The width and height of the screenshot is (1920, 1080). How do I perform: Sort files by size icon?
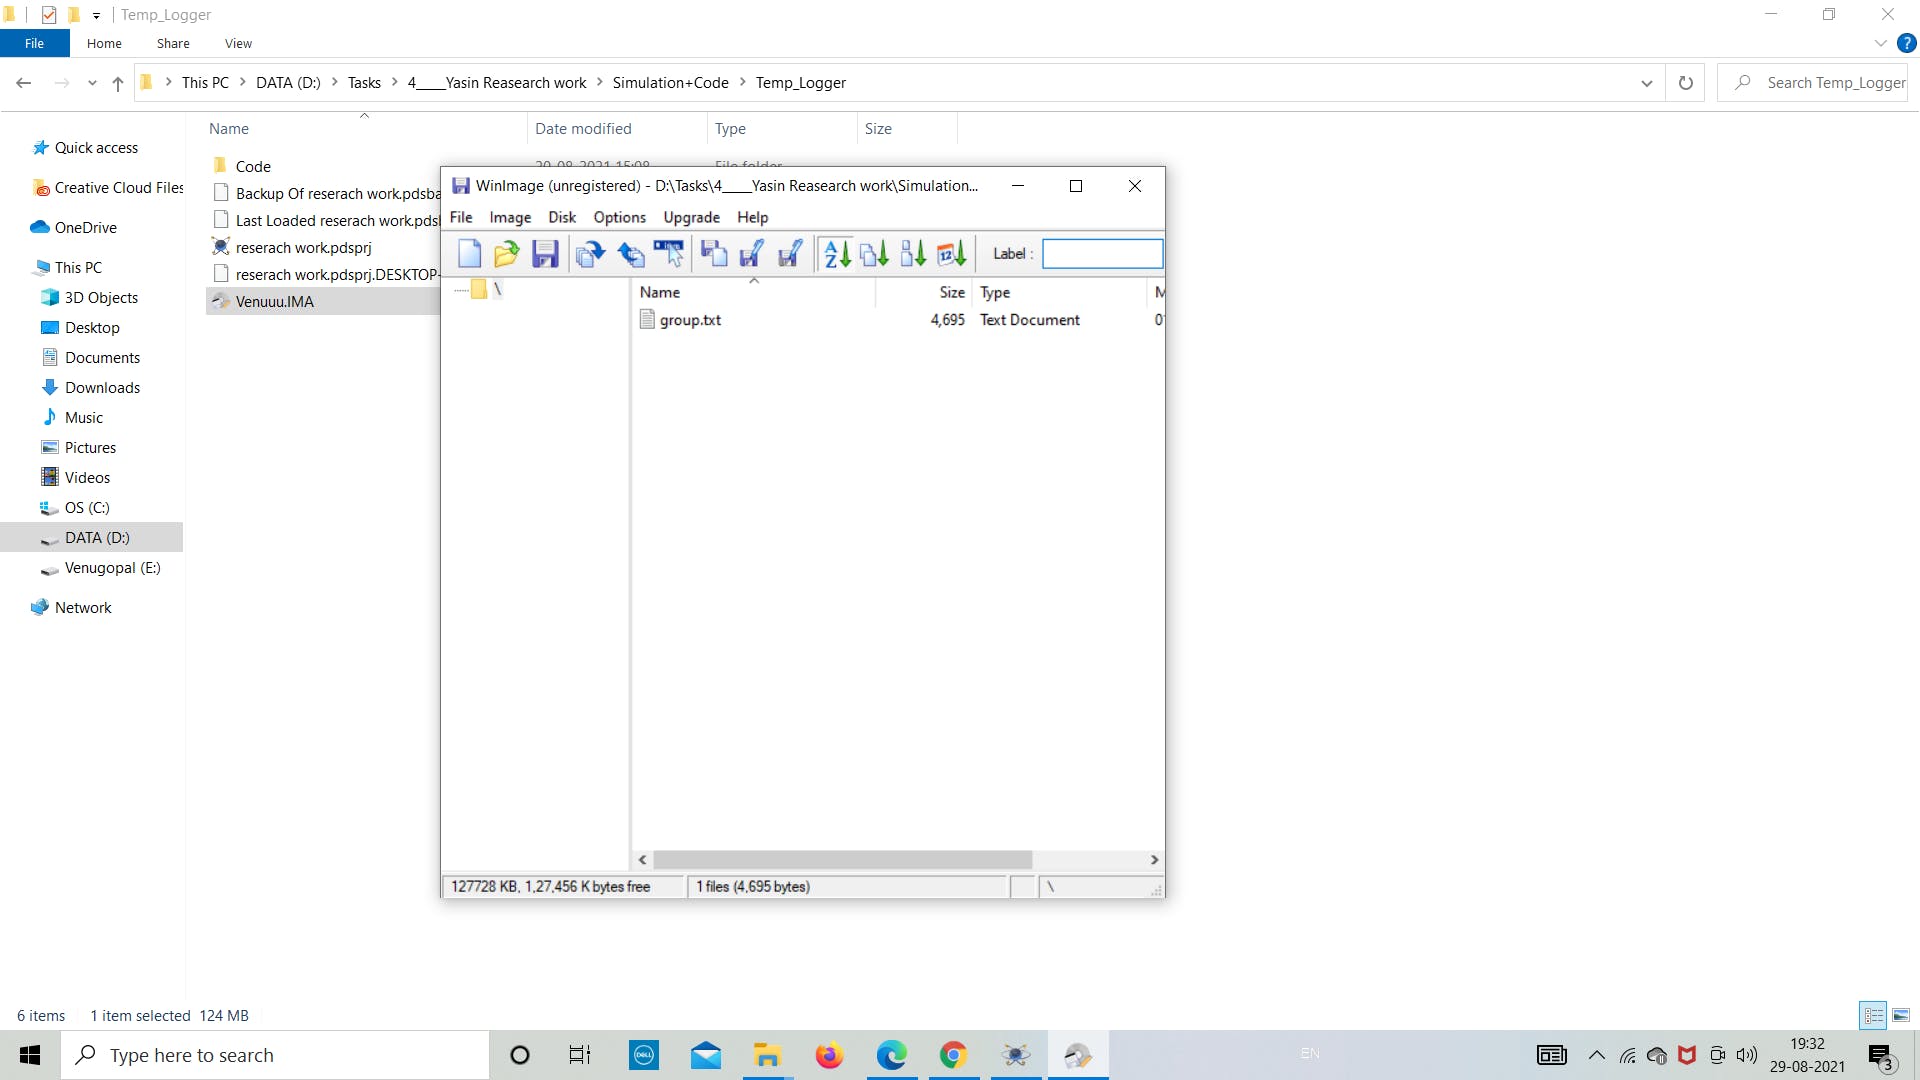pos(913,254)
